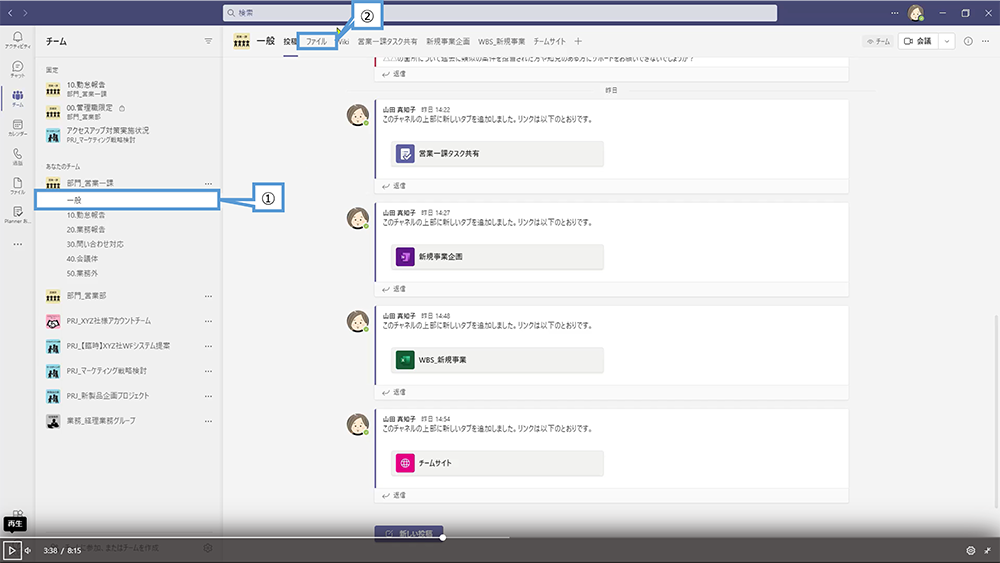This screenshot has height=563, width=1000.
Task: Reply under 営業一課タスク共有 post
Action: point(394,186)
